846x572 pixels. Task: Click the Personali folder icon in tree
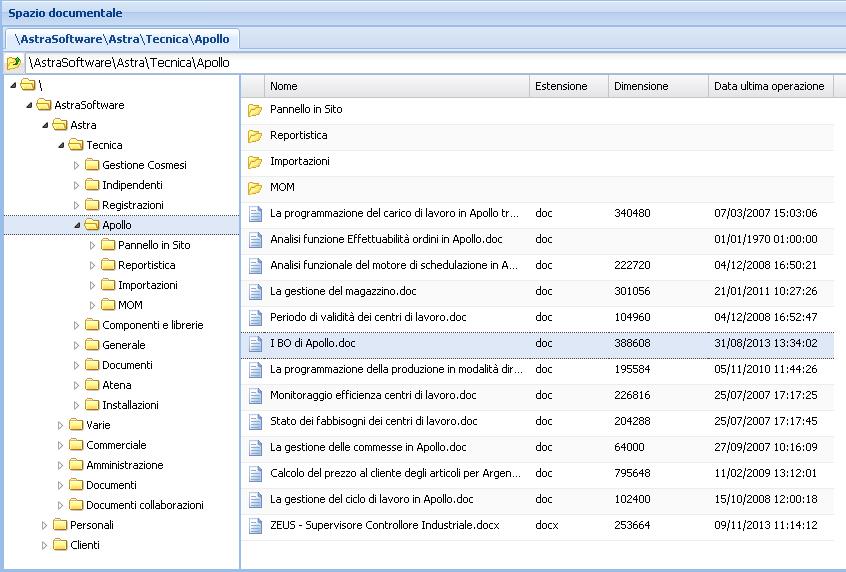[x=60, y=525]
